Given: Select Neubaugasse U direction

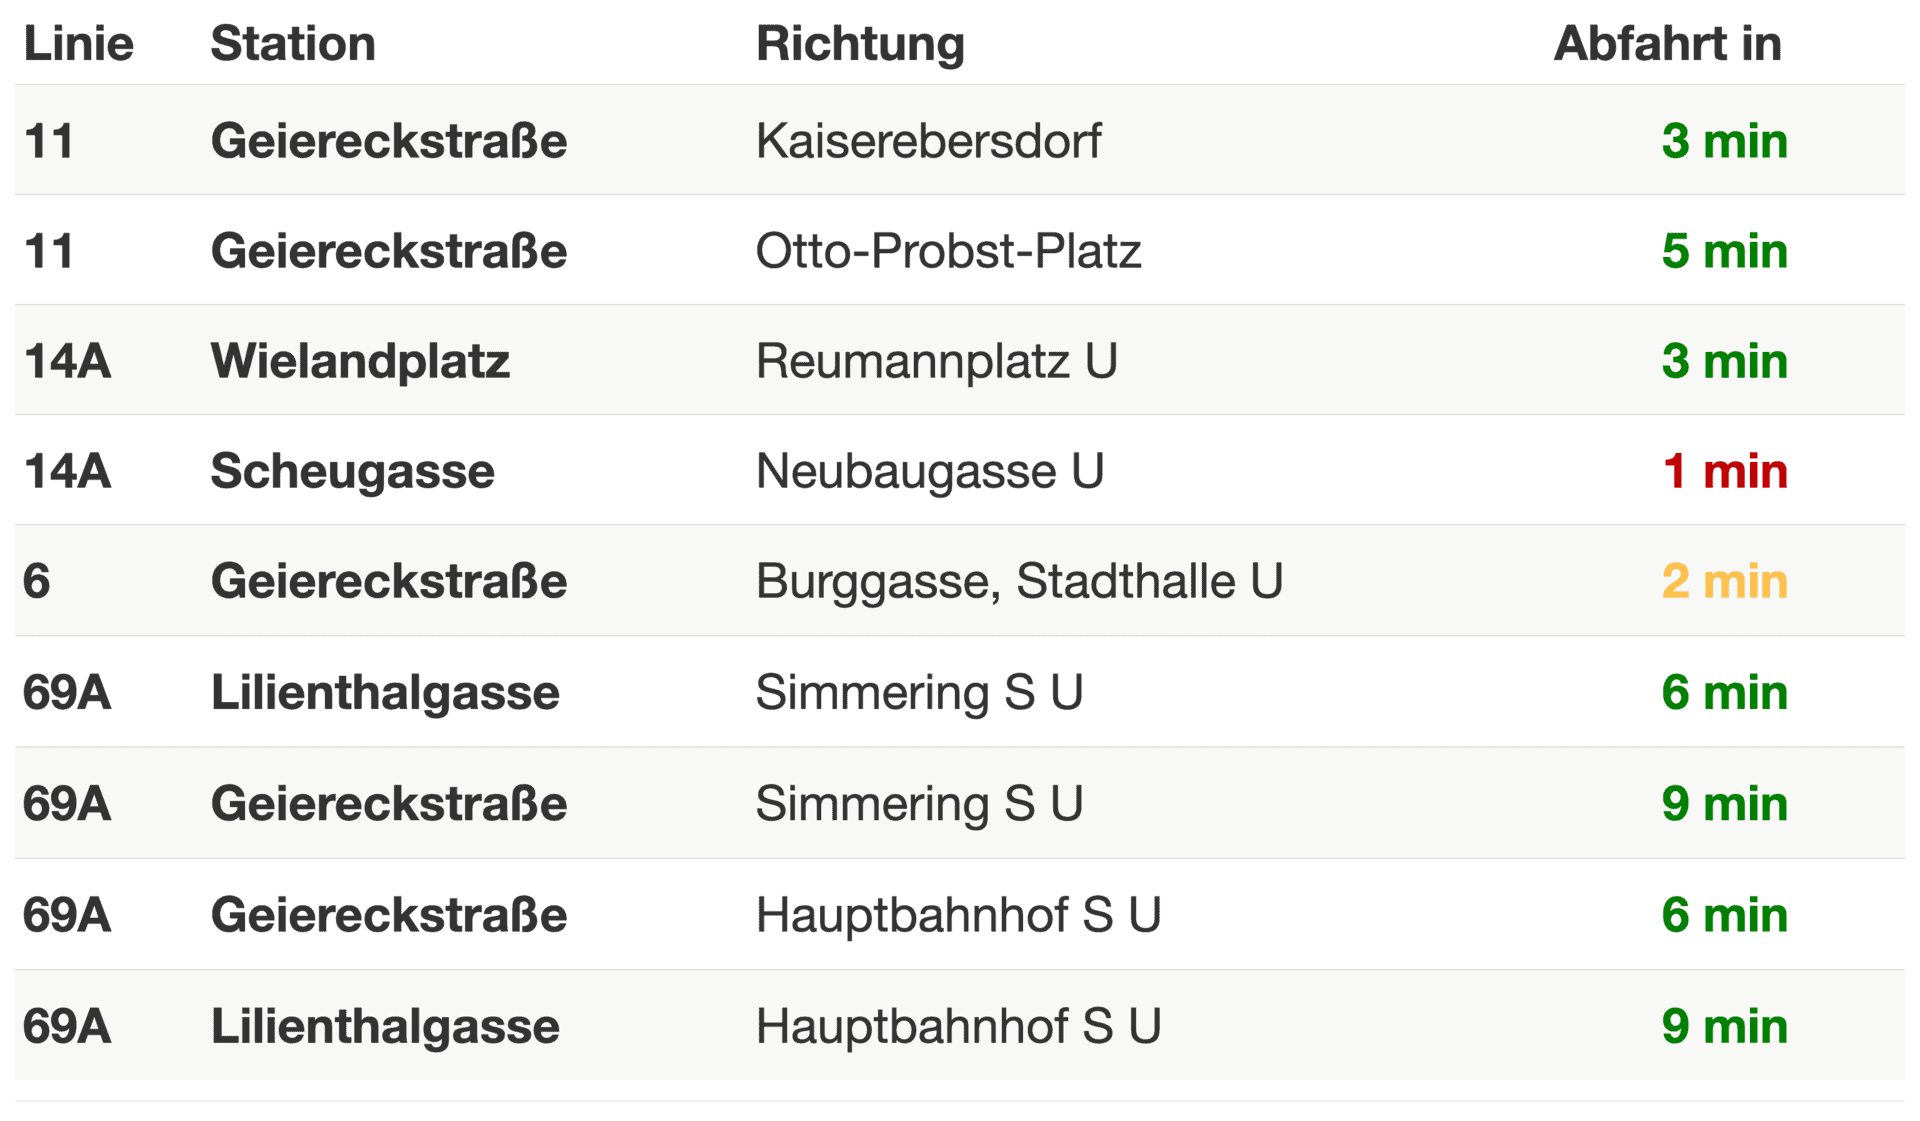Looking at the screenshot, I should click(x=929, y=471).
